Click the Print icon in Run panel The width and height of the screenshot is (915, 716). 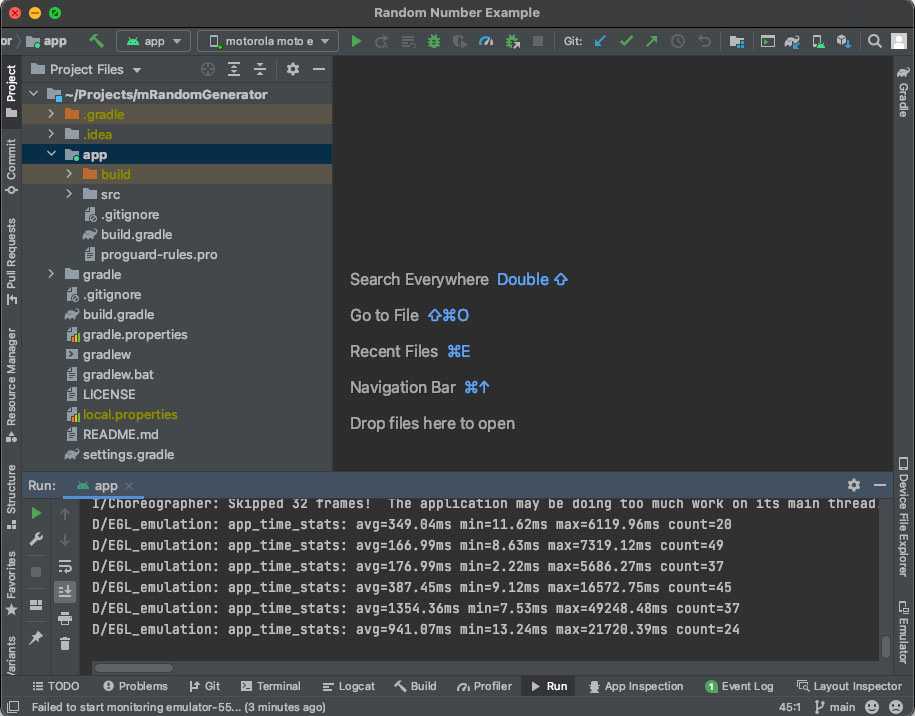tap(65, 618)
